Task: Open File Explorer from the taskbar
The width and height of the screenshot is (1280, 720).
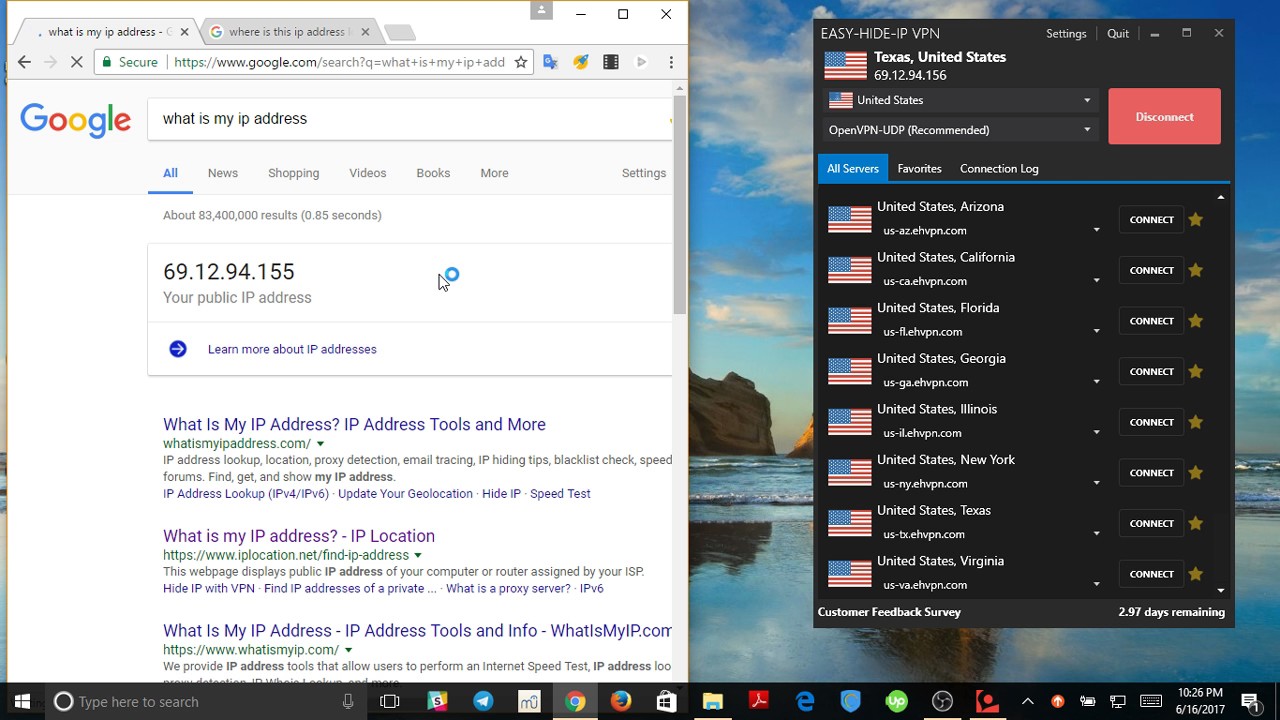Action: pos(712,701)
